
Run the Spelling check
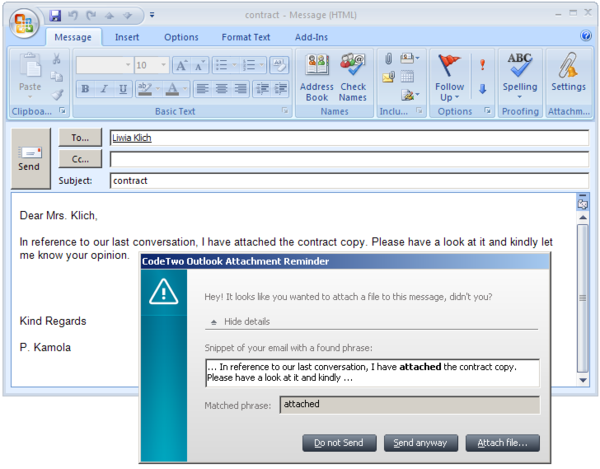[520, 76]
